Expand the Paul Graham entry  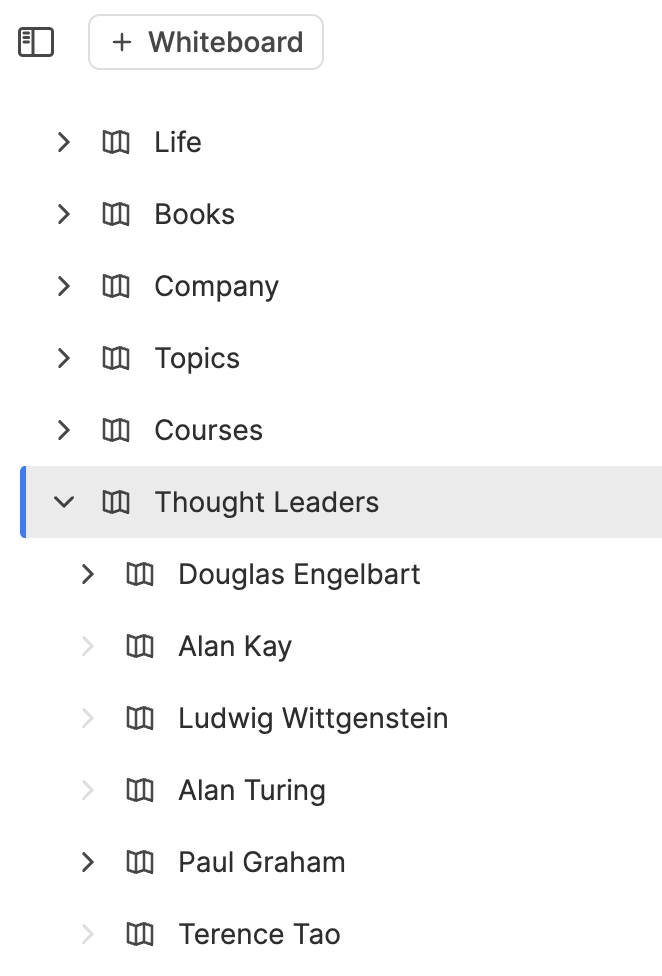tap(88, 862)
